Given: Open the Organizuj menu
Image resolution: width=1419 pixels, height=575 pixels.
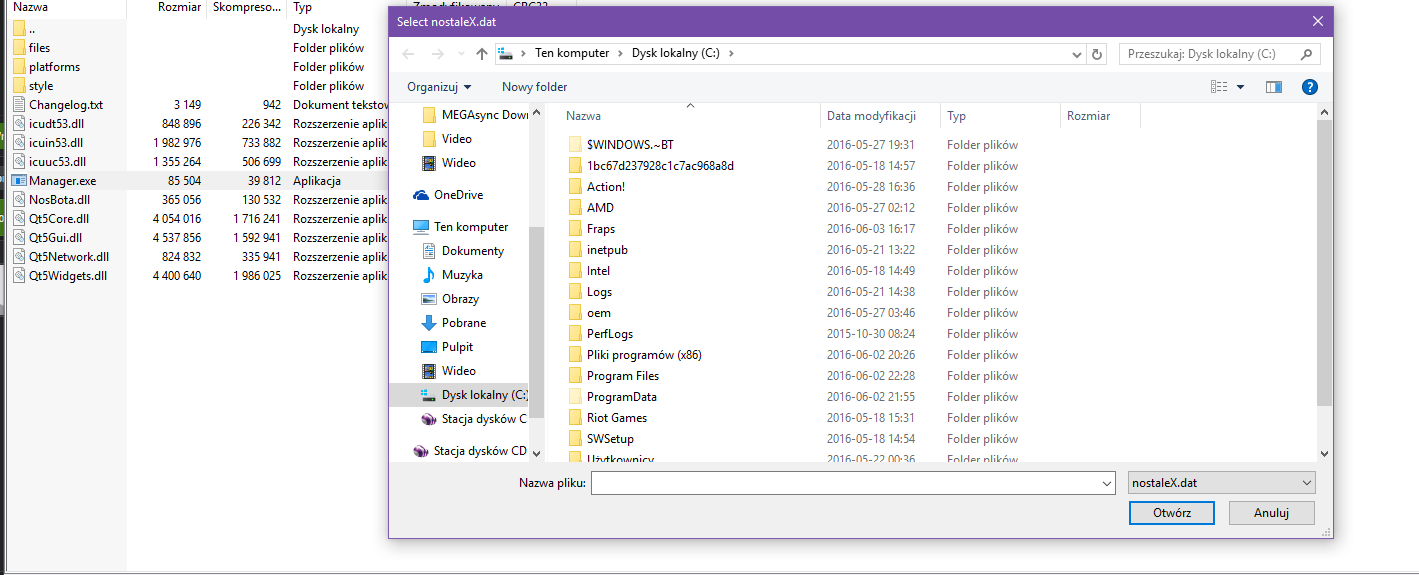Looking at the screenshot, I should (439, 87).
